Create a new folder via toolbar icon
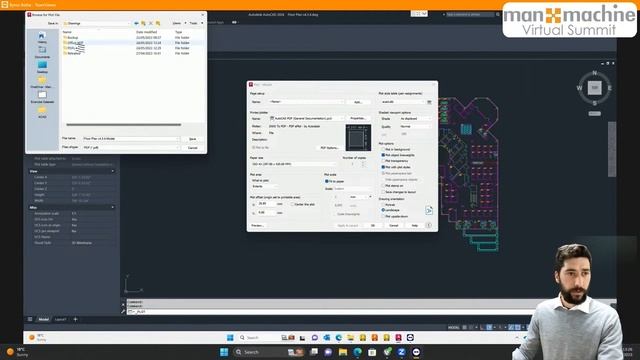This screenshot has width=640, height=360. [x=158, y=23]
